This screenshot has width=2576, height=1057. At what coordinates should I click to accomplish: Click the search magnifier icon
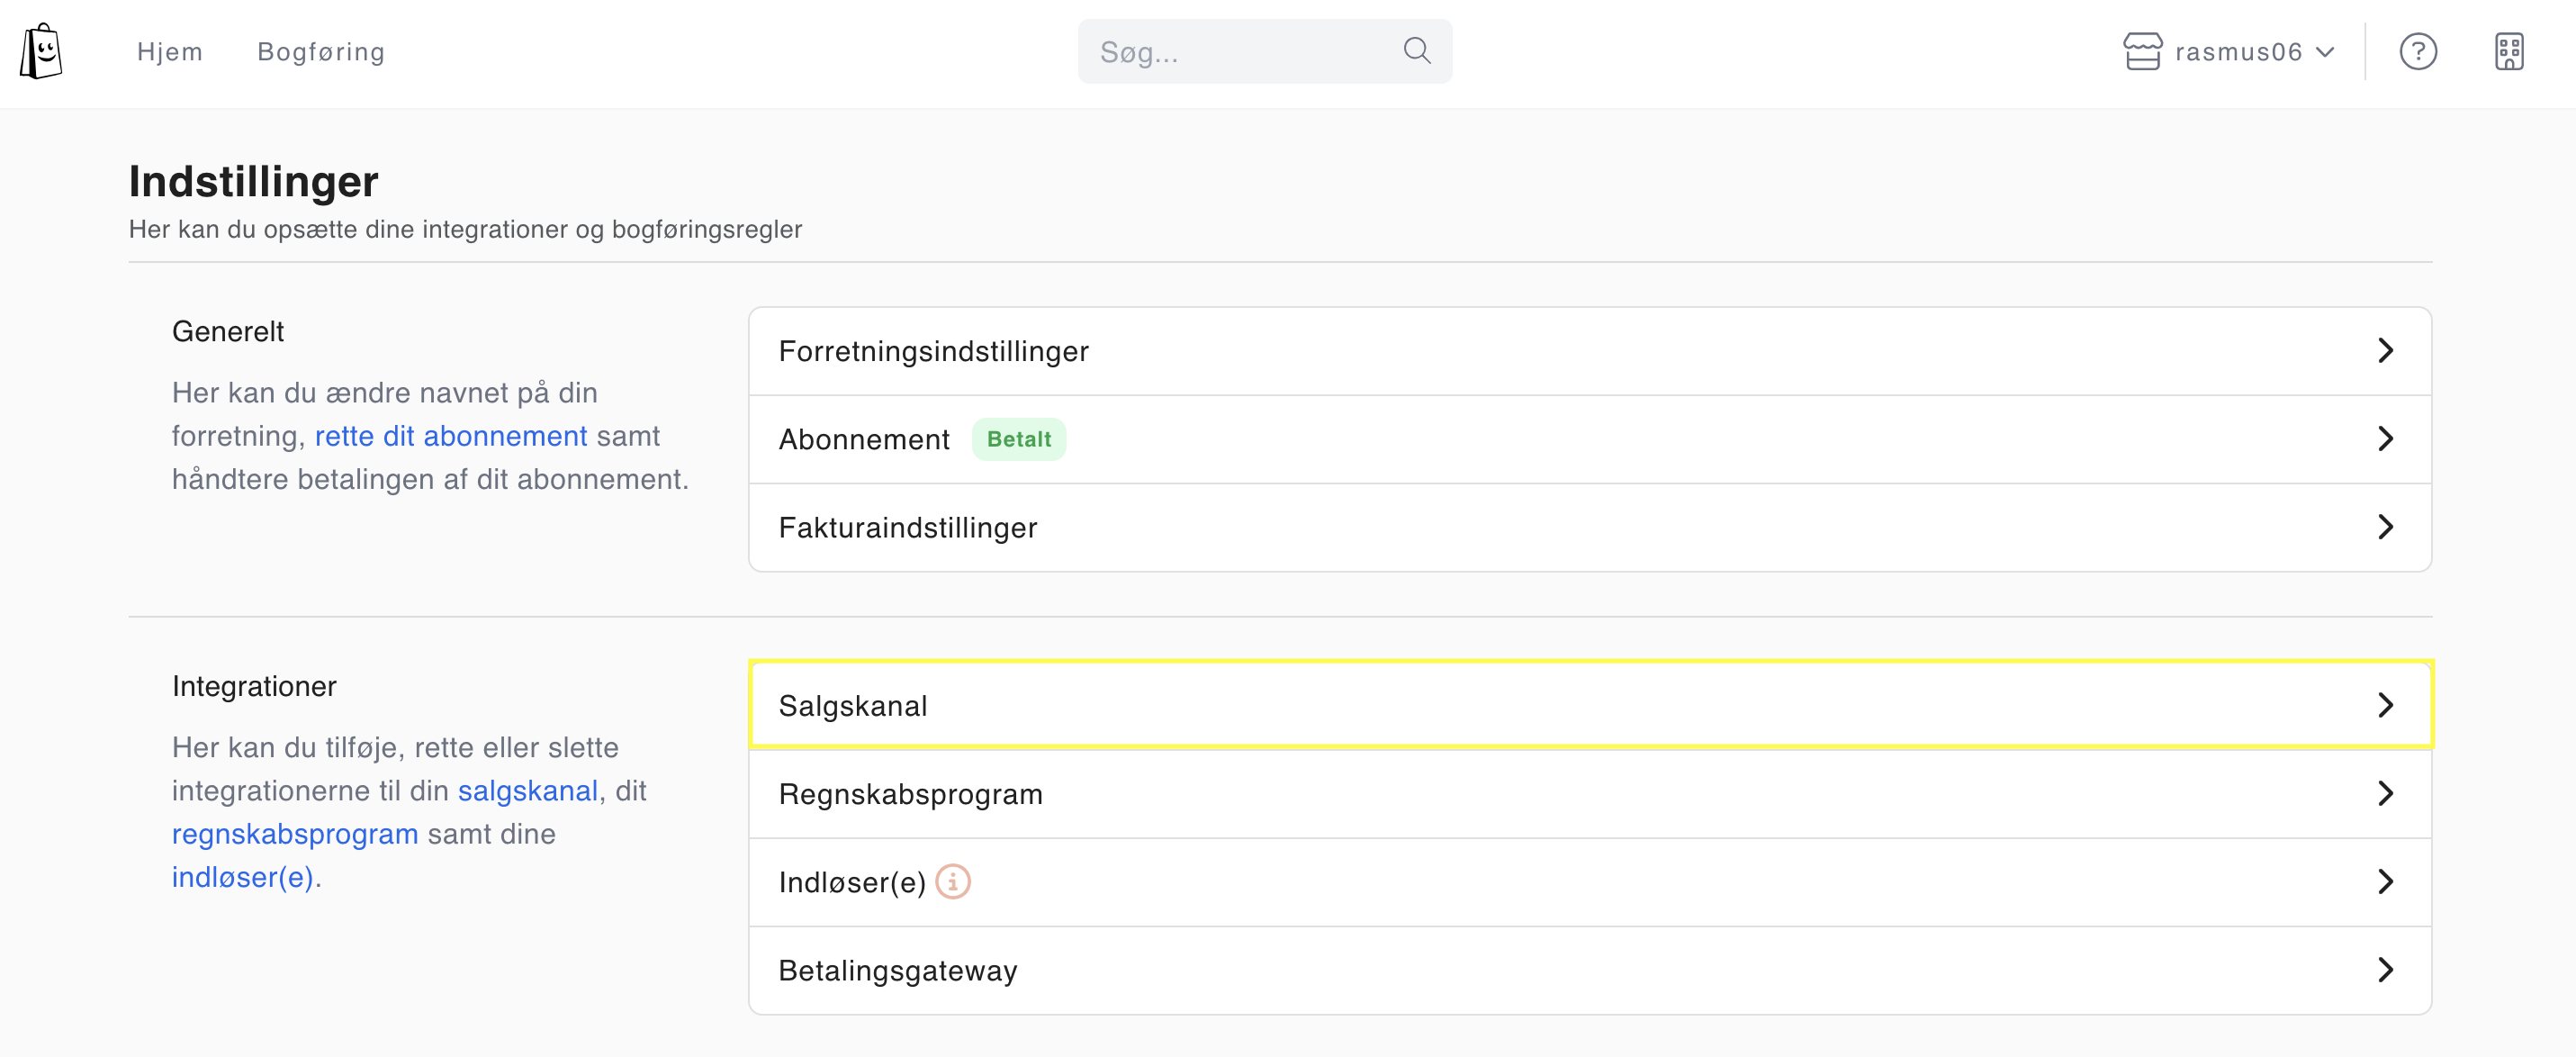click(x=1416, y=51)
